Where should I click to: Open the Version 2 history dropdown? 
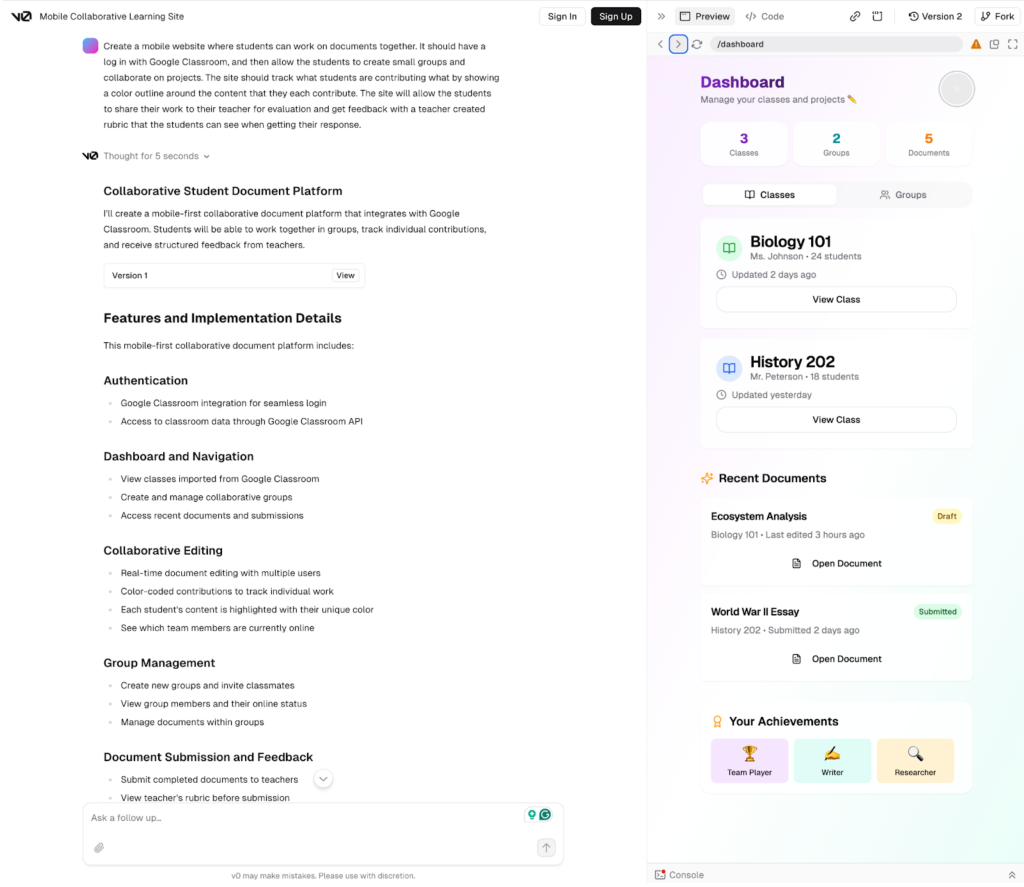(x=935, y=16)
